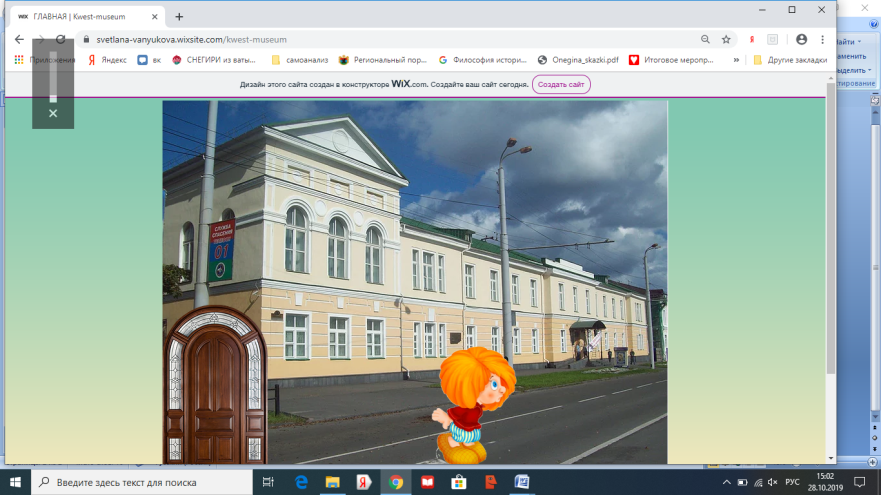This screenshot has height=495, width=881.
Task: View site info via lock icon
Action: [x=86, y=39]
